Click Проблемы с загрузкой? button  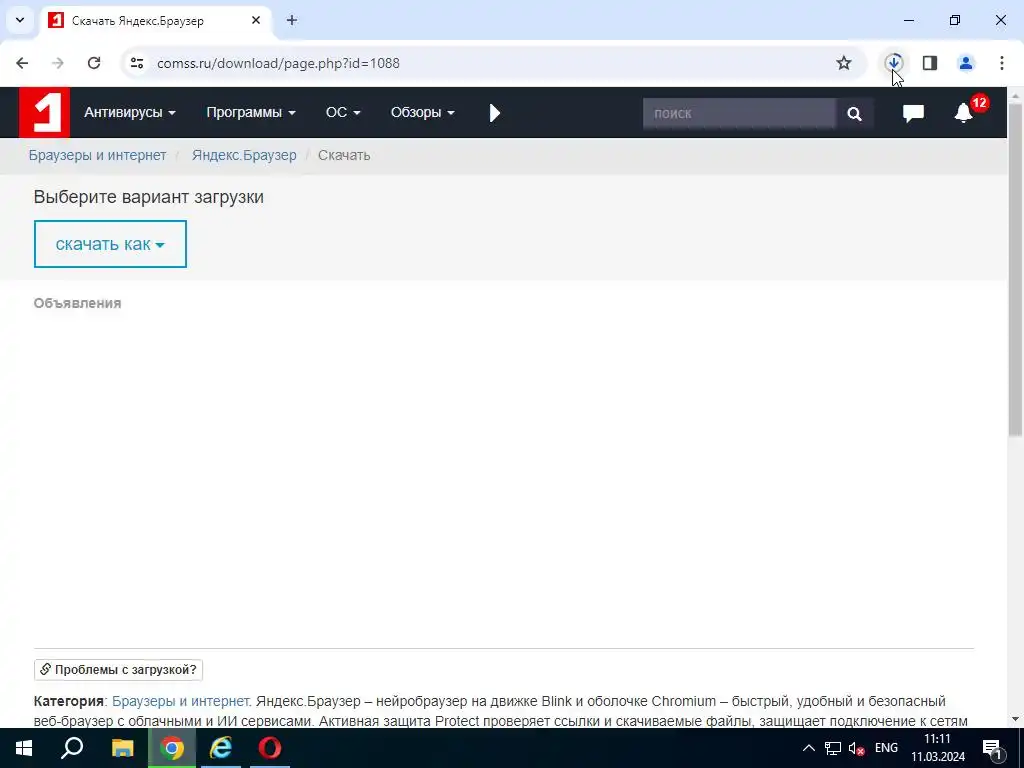coord(118,669)
